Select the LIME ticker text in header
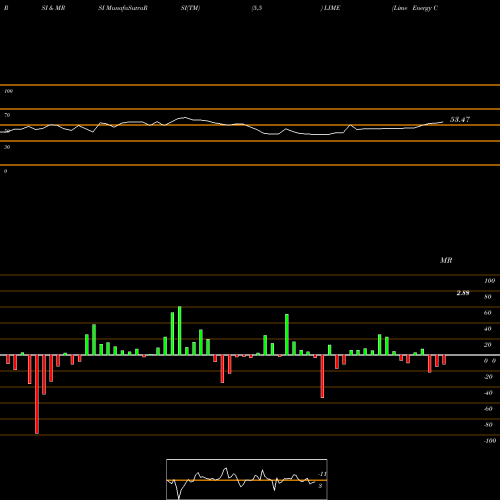The width and height of the screenshot is (500, 500). point(332,8)
